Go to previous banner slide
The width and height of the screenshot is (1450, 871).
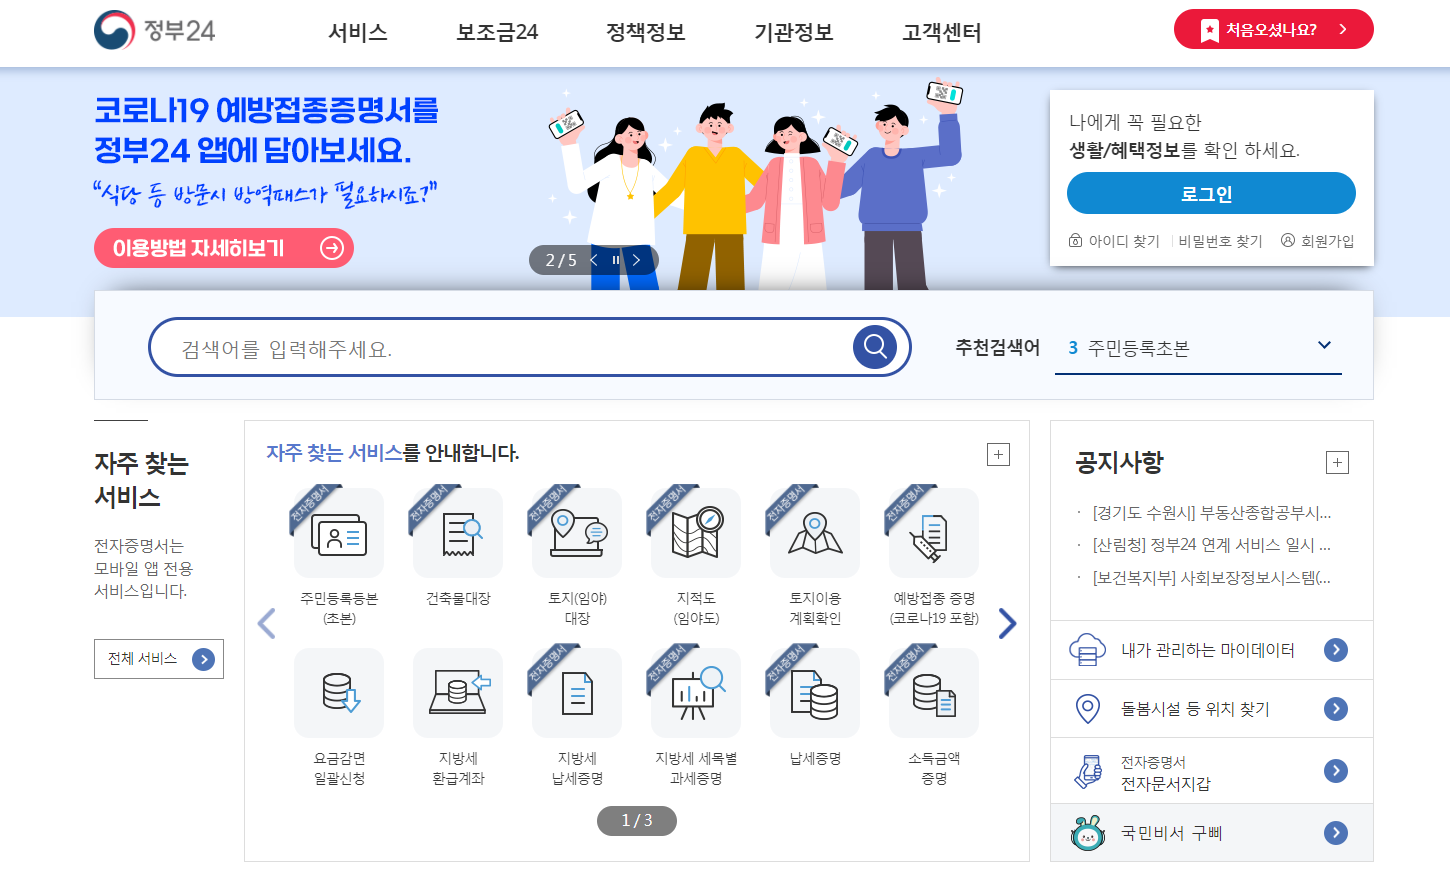pyautogui.click(x=594, y=260)
